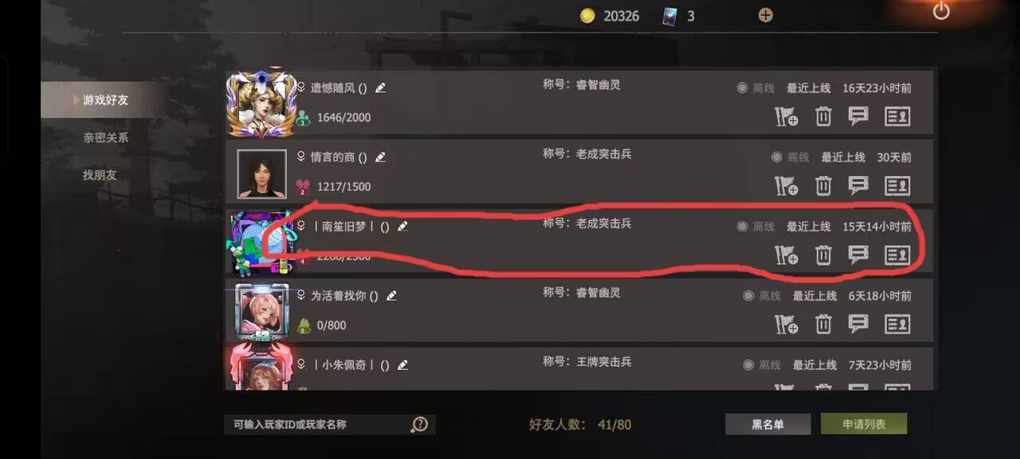This screenshot has width=1020, height=459.
Task: Open the 黑名单 blacklist button
Action: 768,425
